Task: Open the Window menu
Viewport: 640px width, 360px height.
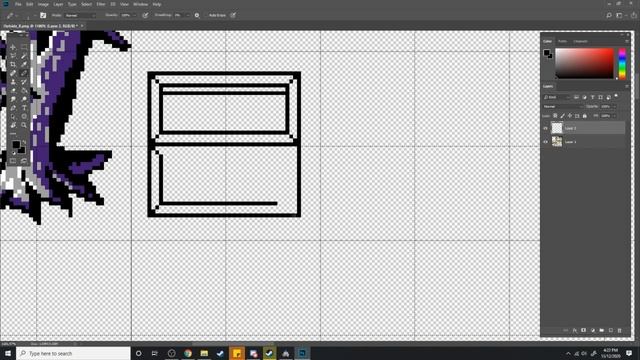Action: coord(140,4)
